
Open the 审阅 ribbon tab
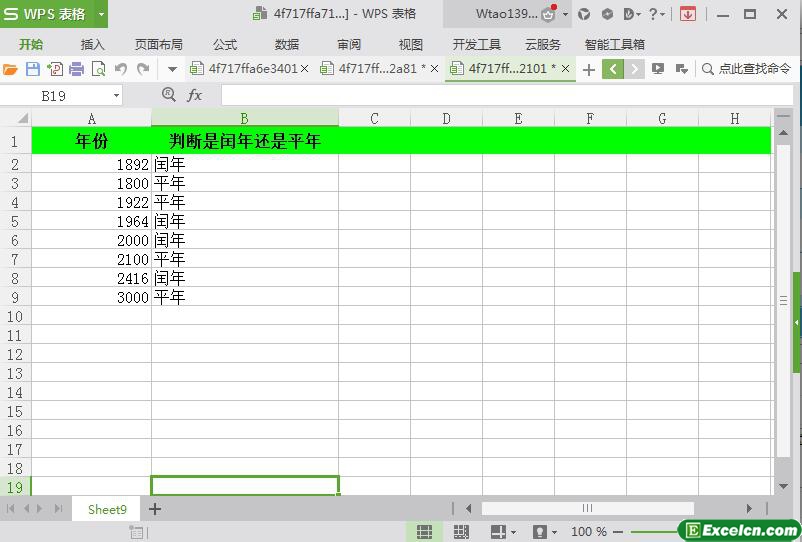pyautogui.click(x=349, y=44)
